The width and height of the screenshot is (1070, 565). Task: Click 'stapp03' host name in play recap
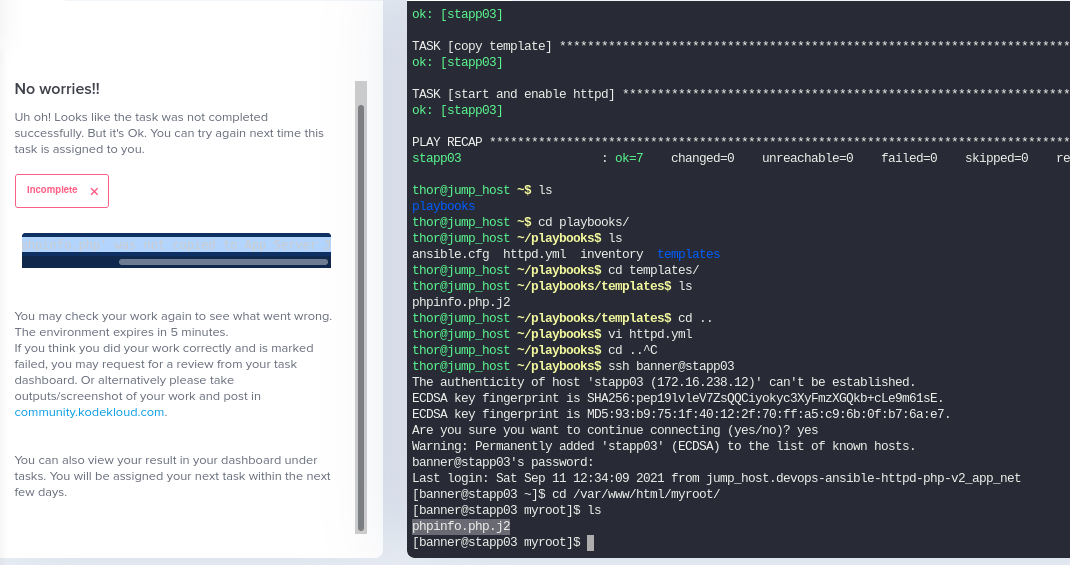[437, 158]
